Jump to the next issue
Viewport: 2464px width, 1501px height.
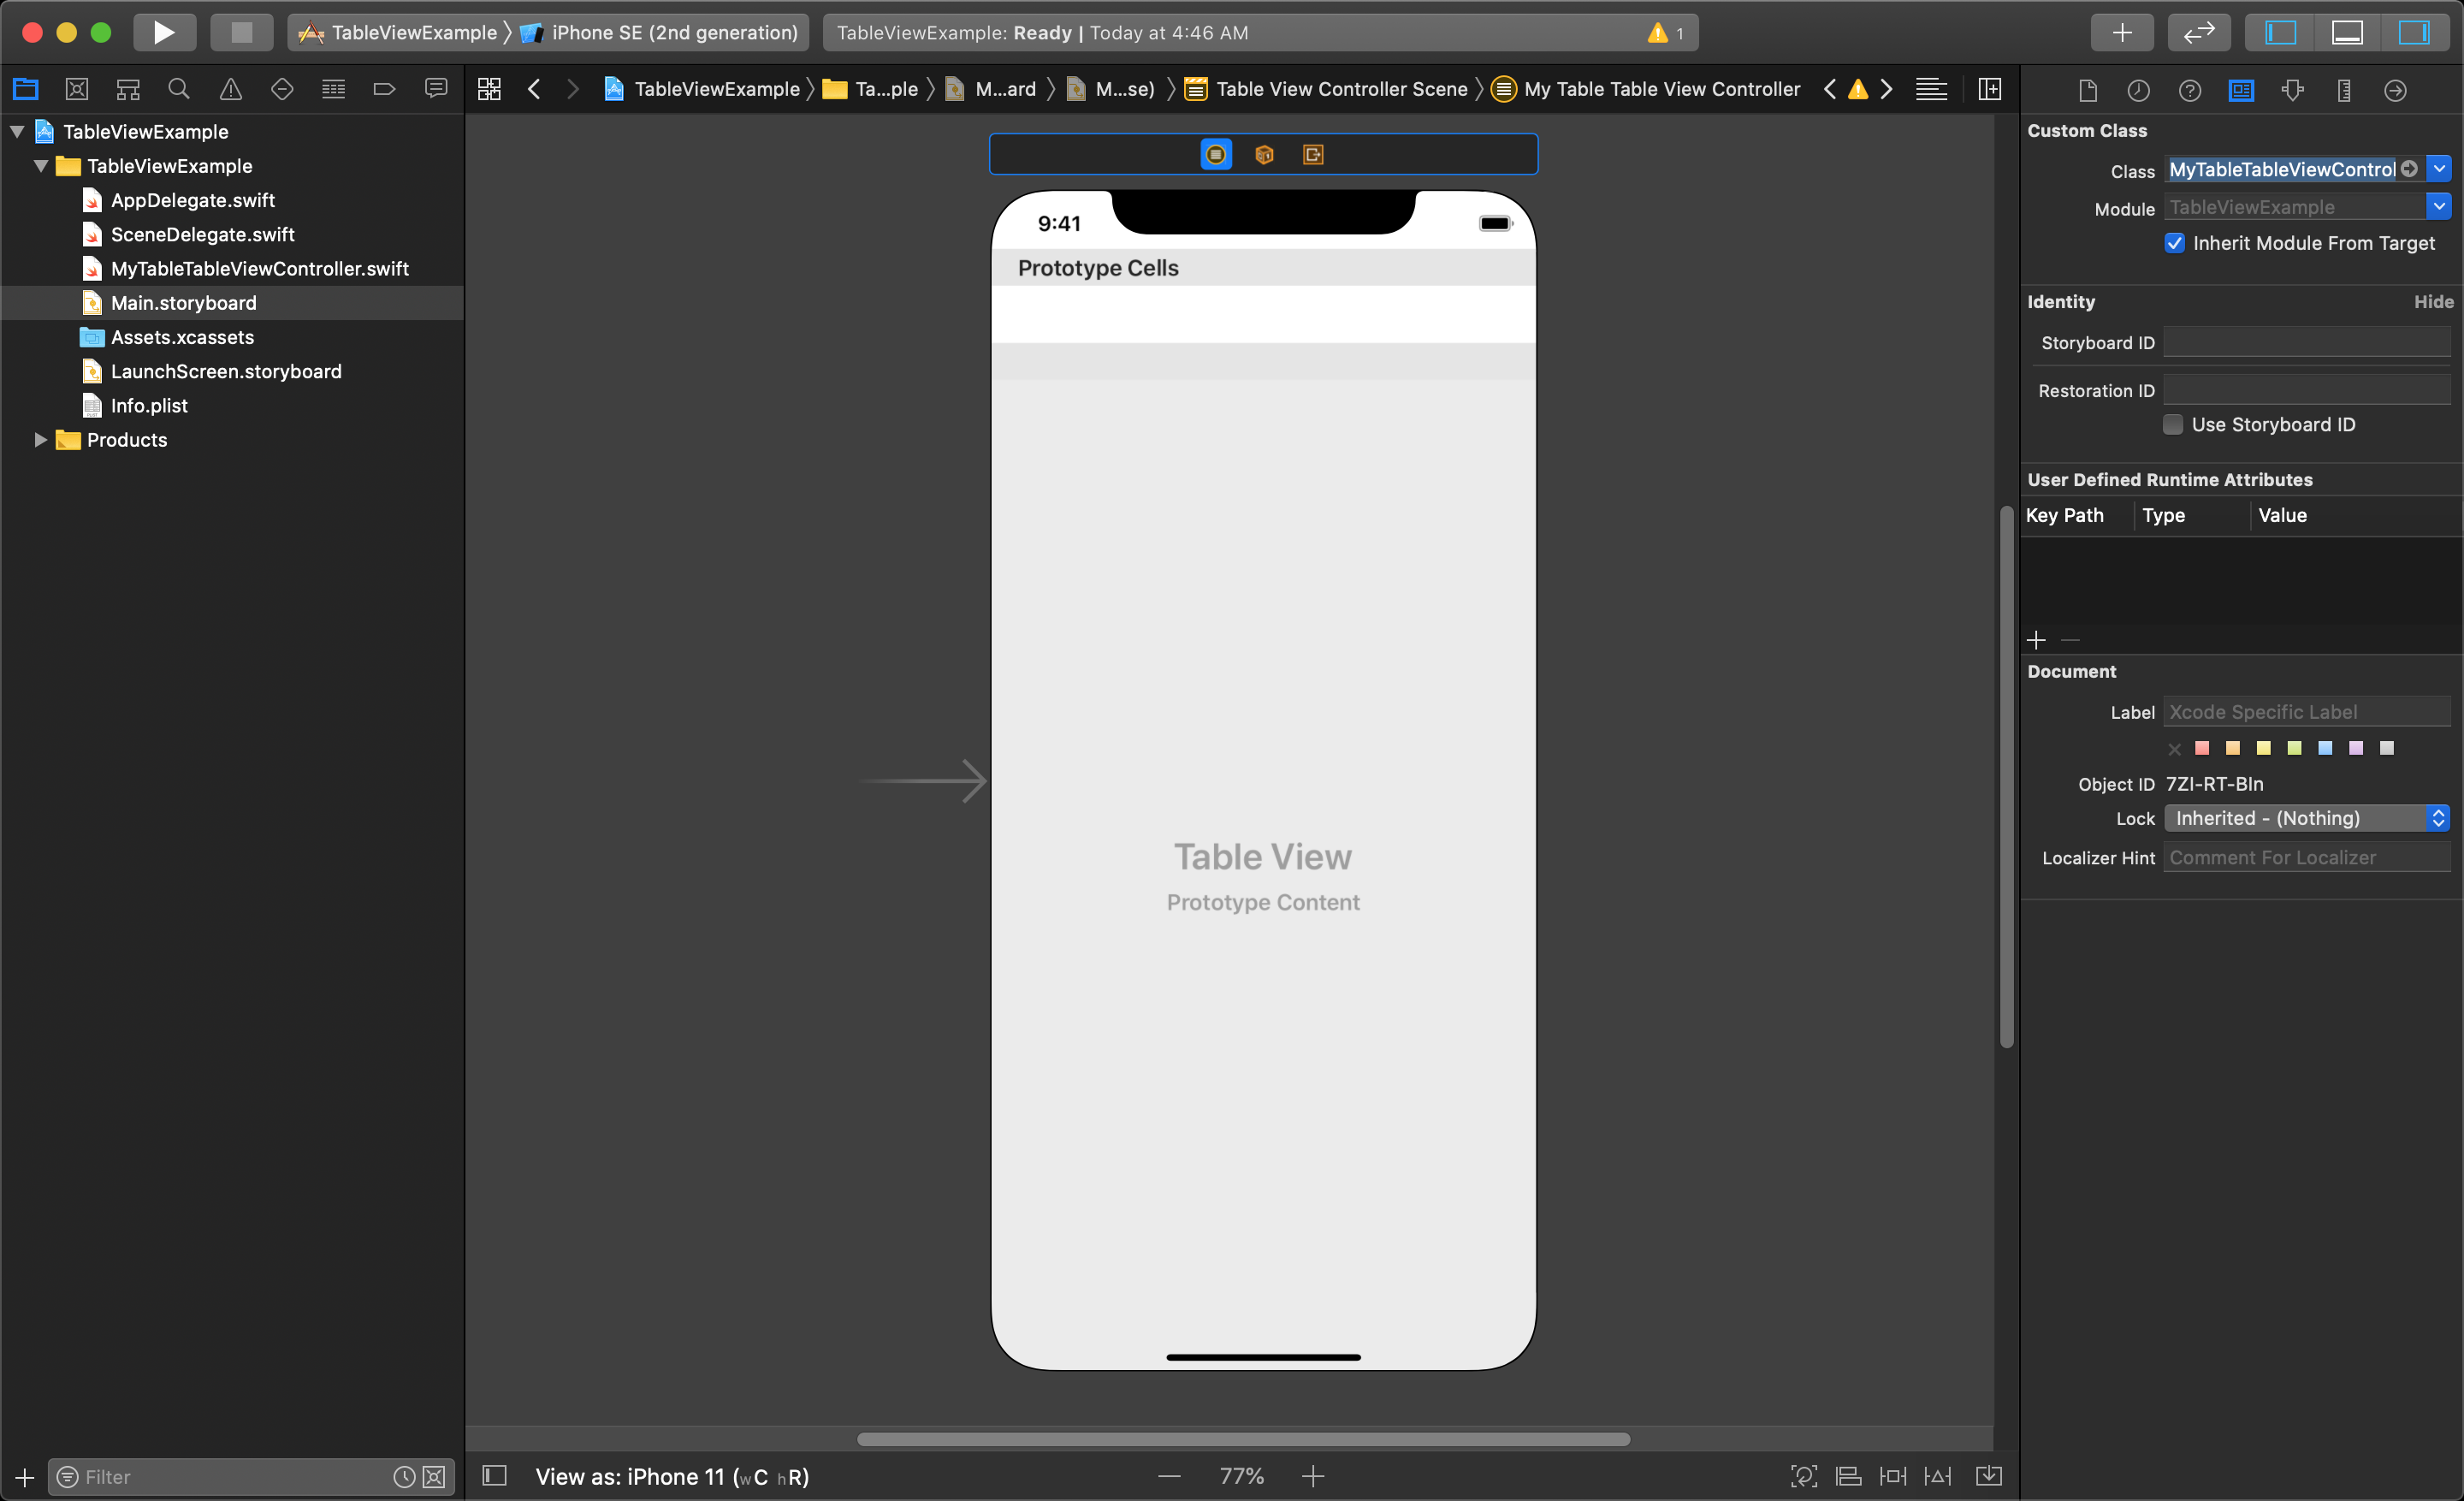pos(1886,89)
